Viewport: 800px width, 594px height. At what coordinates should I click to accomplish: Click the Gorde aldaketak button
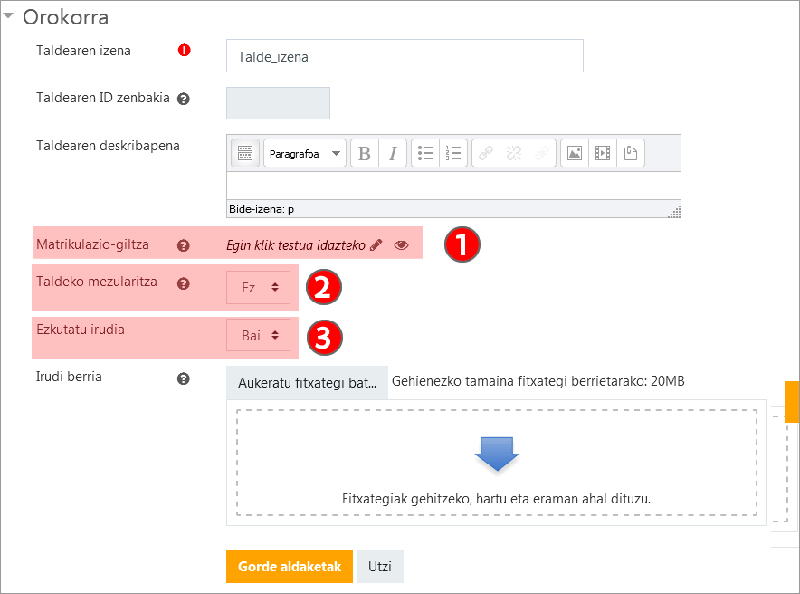point(289,566)
